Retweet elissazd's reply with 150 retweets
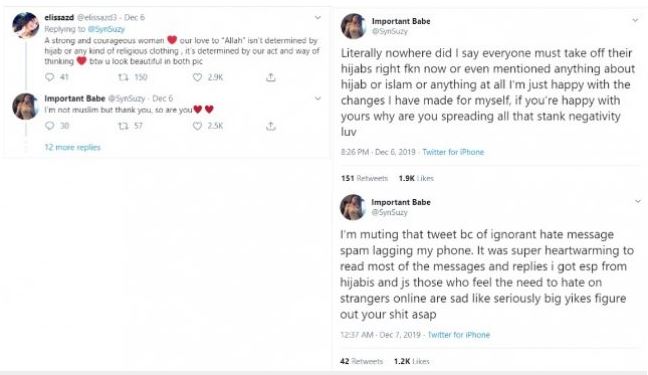This screenshot has height=375, width=648. (x=123, y=77)
